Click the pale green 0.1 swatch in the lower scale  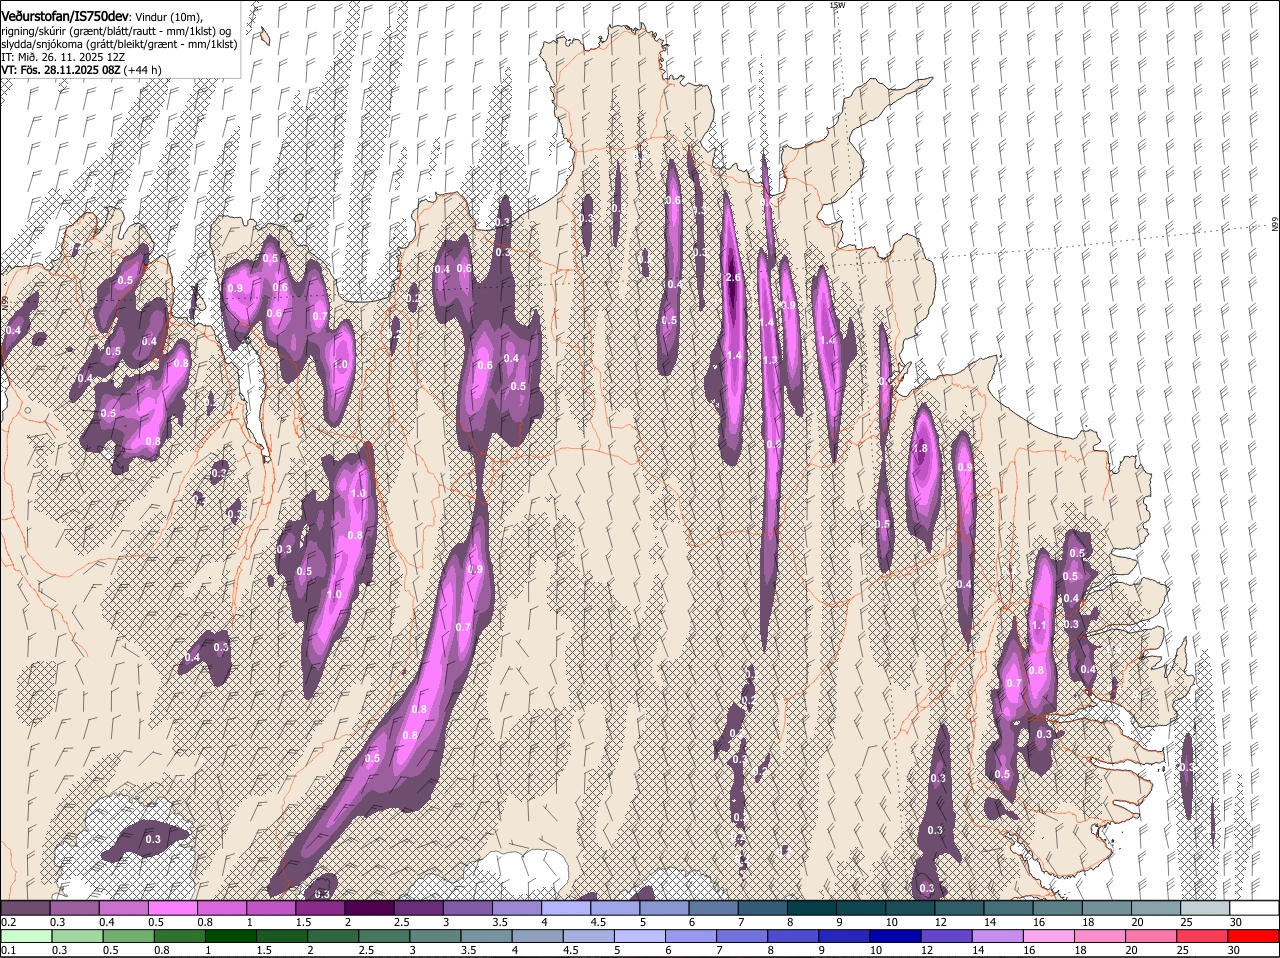pyautogui.click(x=26, y=937)
